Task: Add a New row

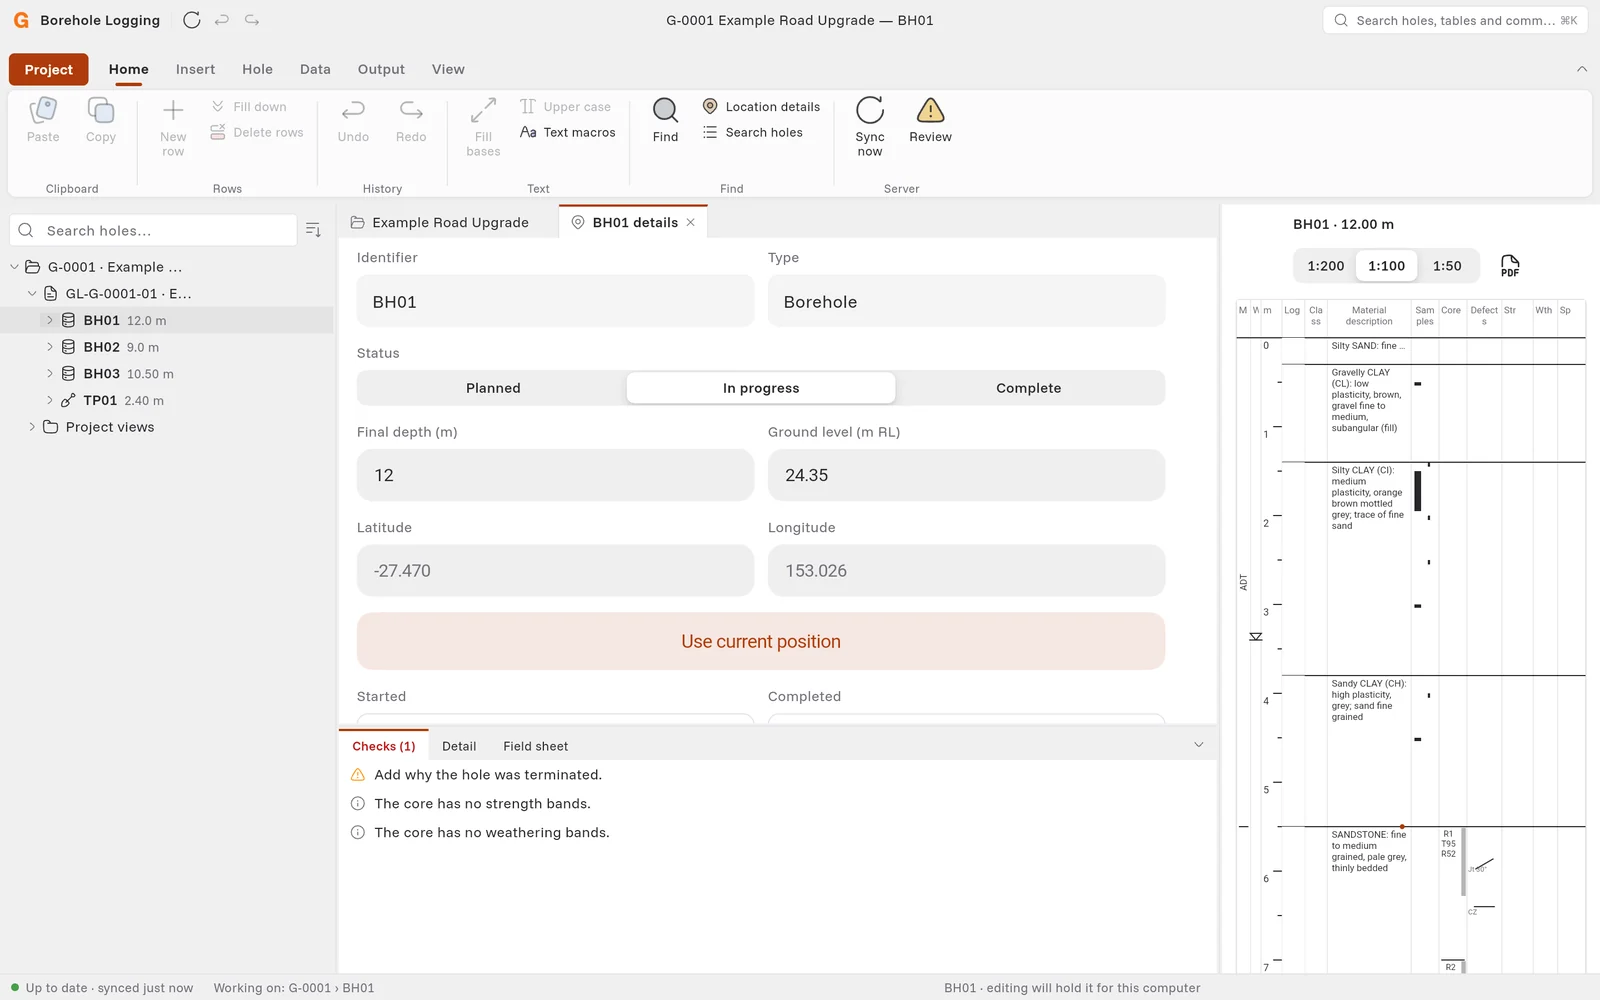Action: [x=173, y=127]
